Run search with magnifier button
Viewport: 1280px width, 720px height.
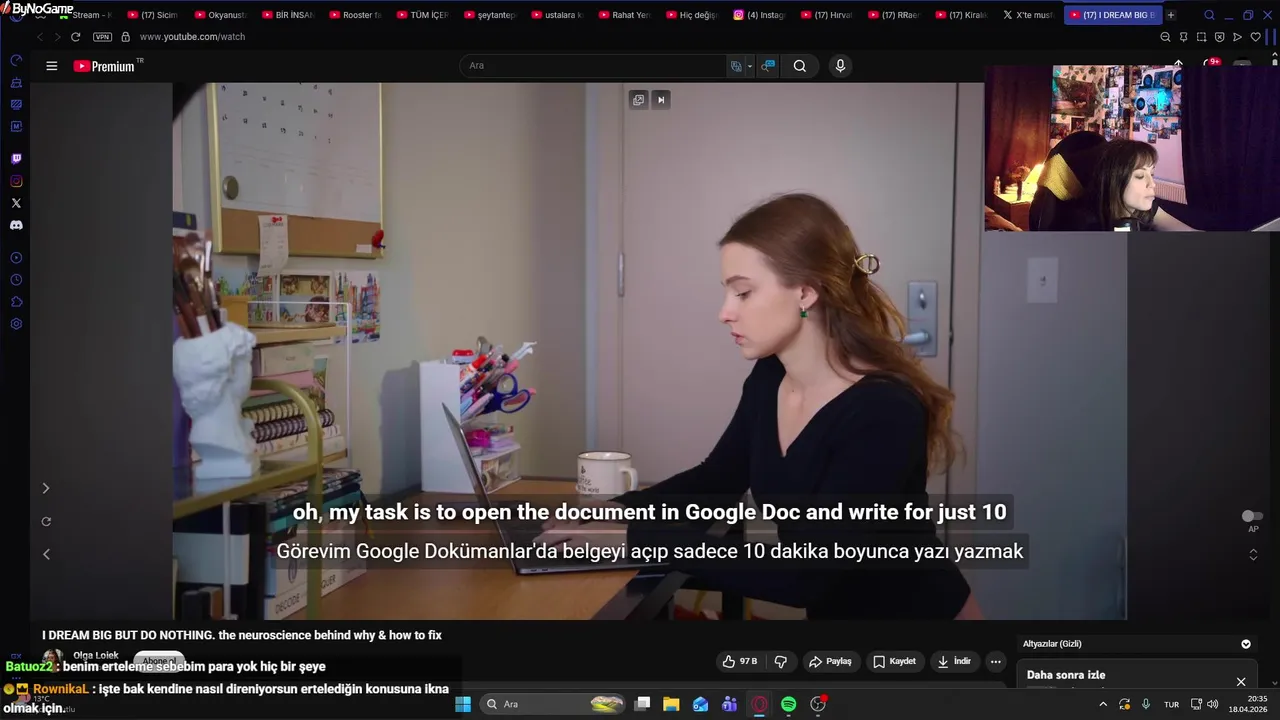coord(800,66)
